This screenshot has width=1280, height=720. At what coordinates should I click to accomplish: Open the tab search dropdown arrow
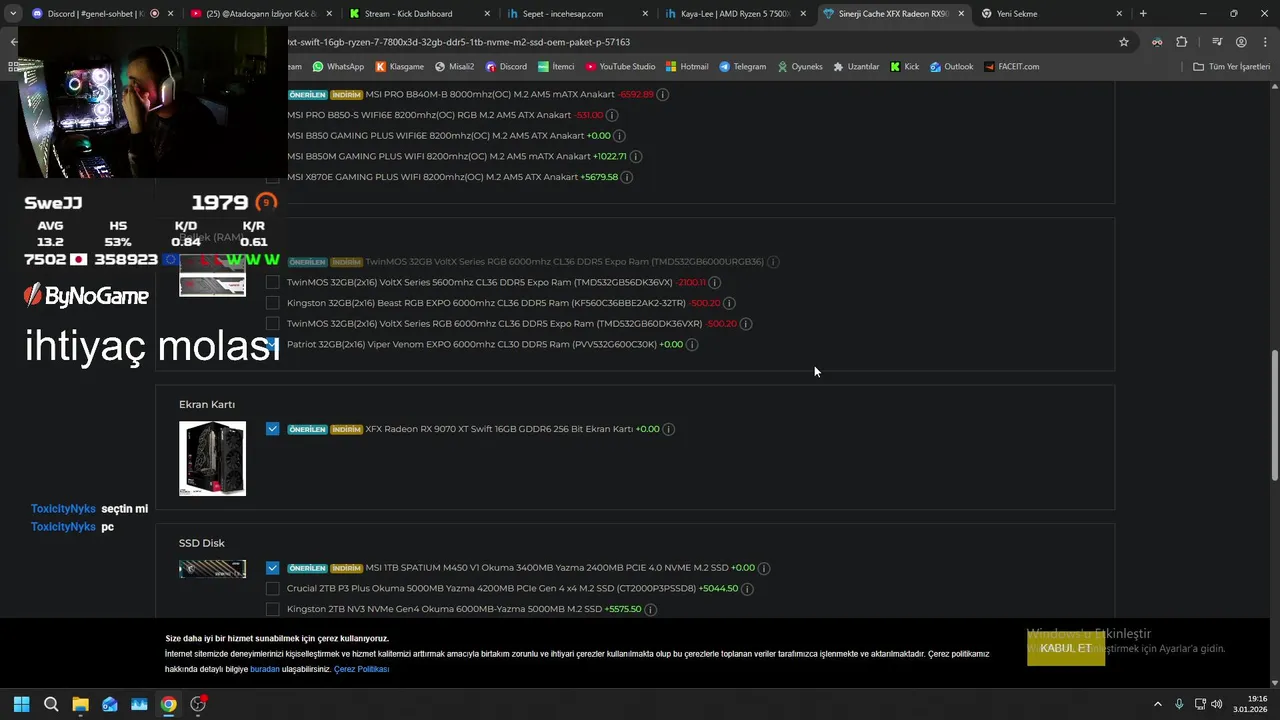[13, 14]
